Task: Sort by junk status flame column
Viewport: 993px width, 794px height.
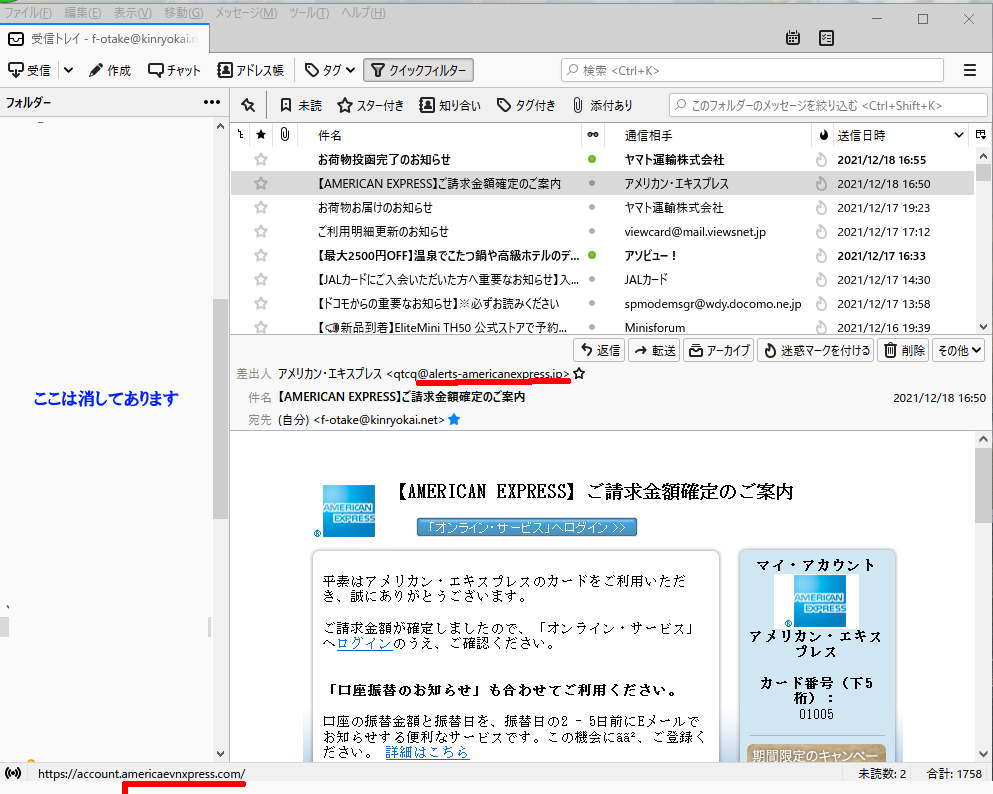Action: pyautogui.click(x=823, y=135)
